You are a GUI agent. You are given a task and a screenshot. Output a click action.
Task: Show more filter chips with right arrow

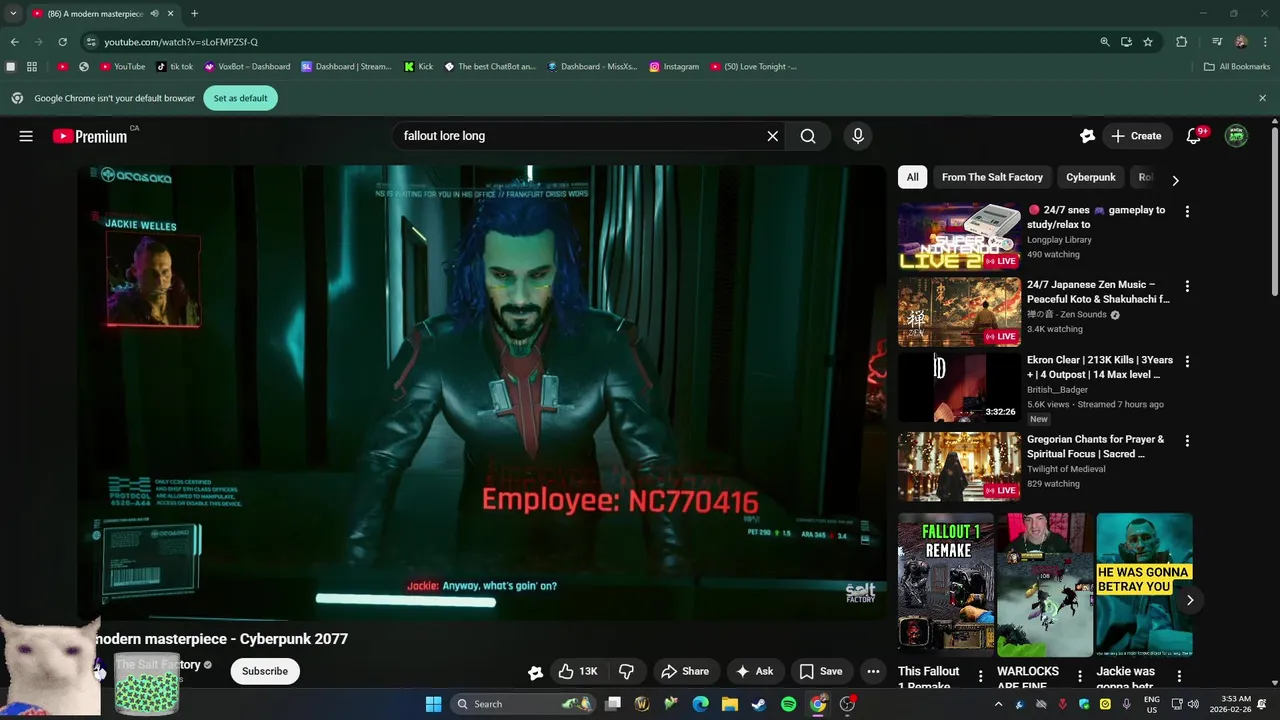(x=1175, y=180)
